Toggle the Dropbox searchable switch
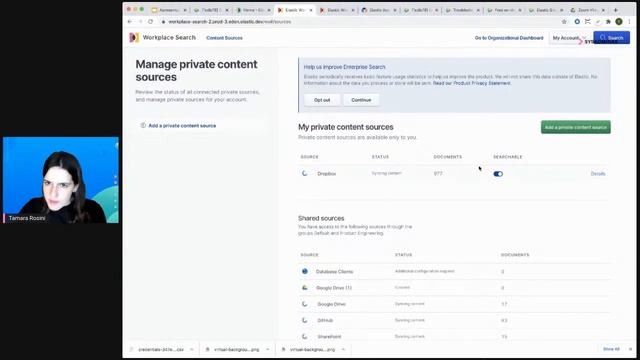Image resolution: width=640 pixels, height=360 pixels. pyautogui.click(x=498, y=174)
